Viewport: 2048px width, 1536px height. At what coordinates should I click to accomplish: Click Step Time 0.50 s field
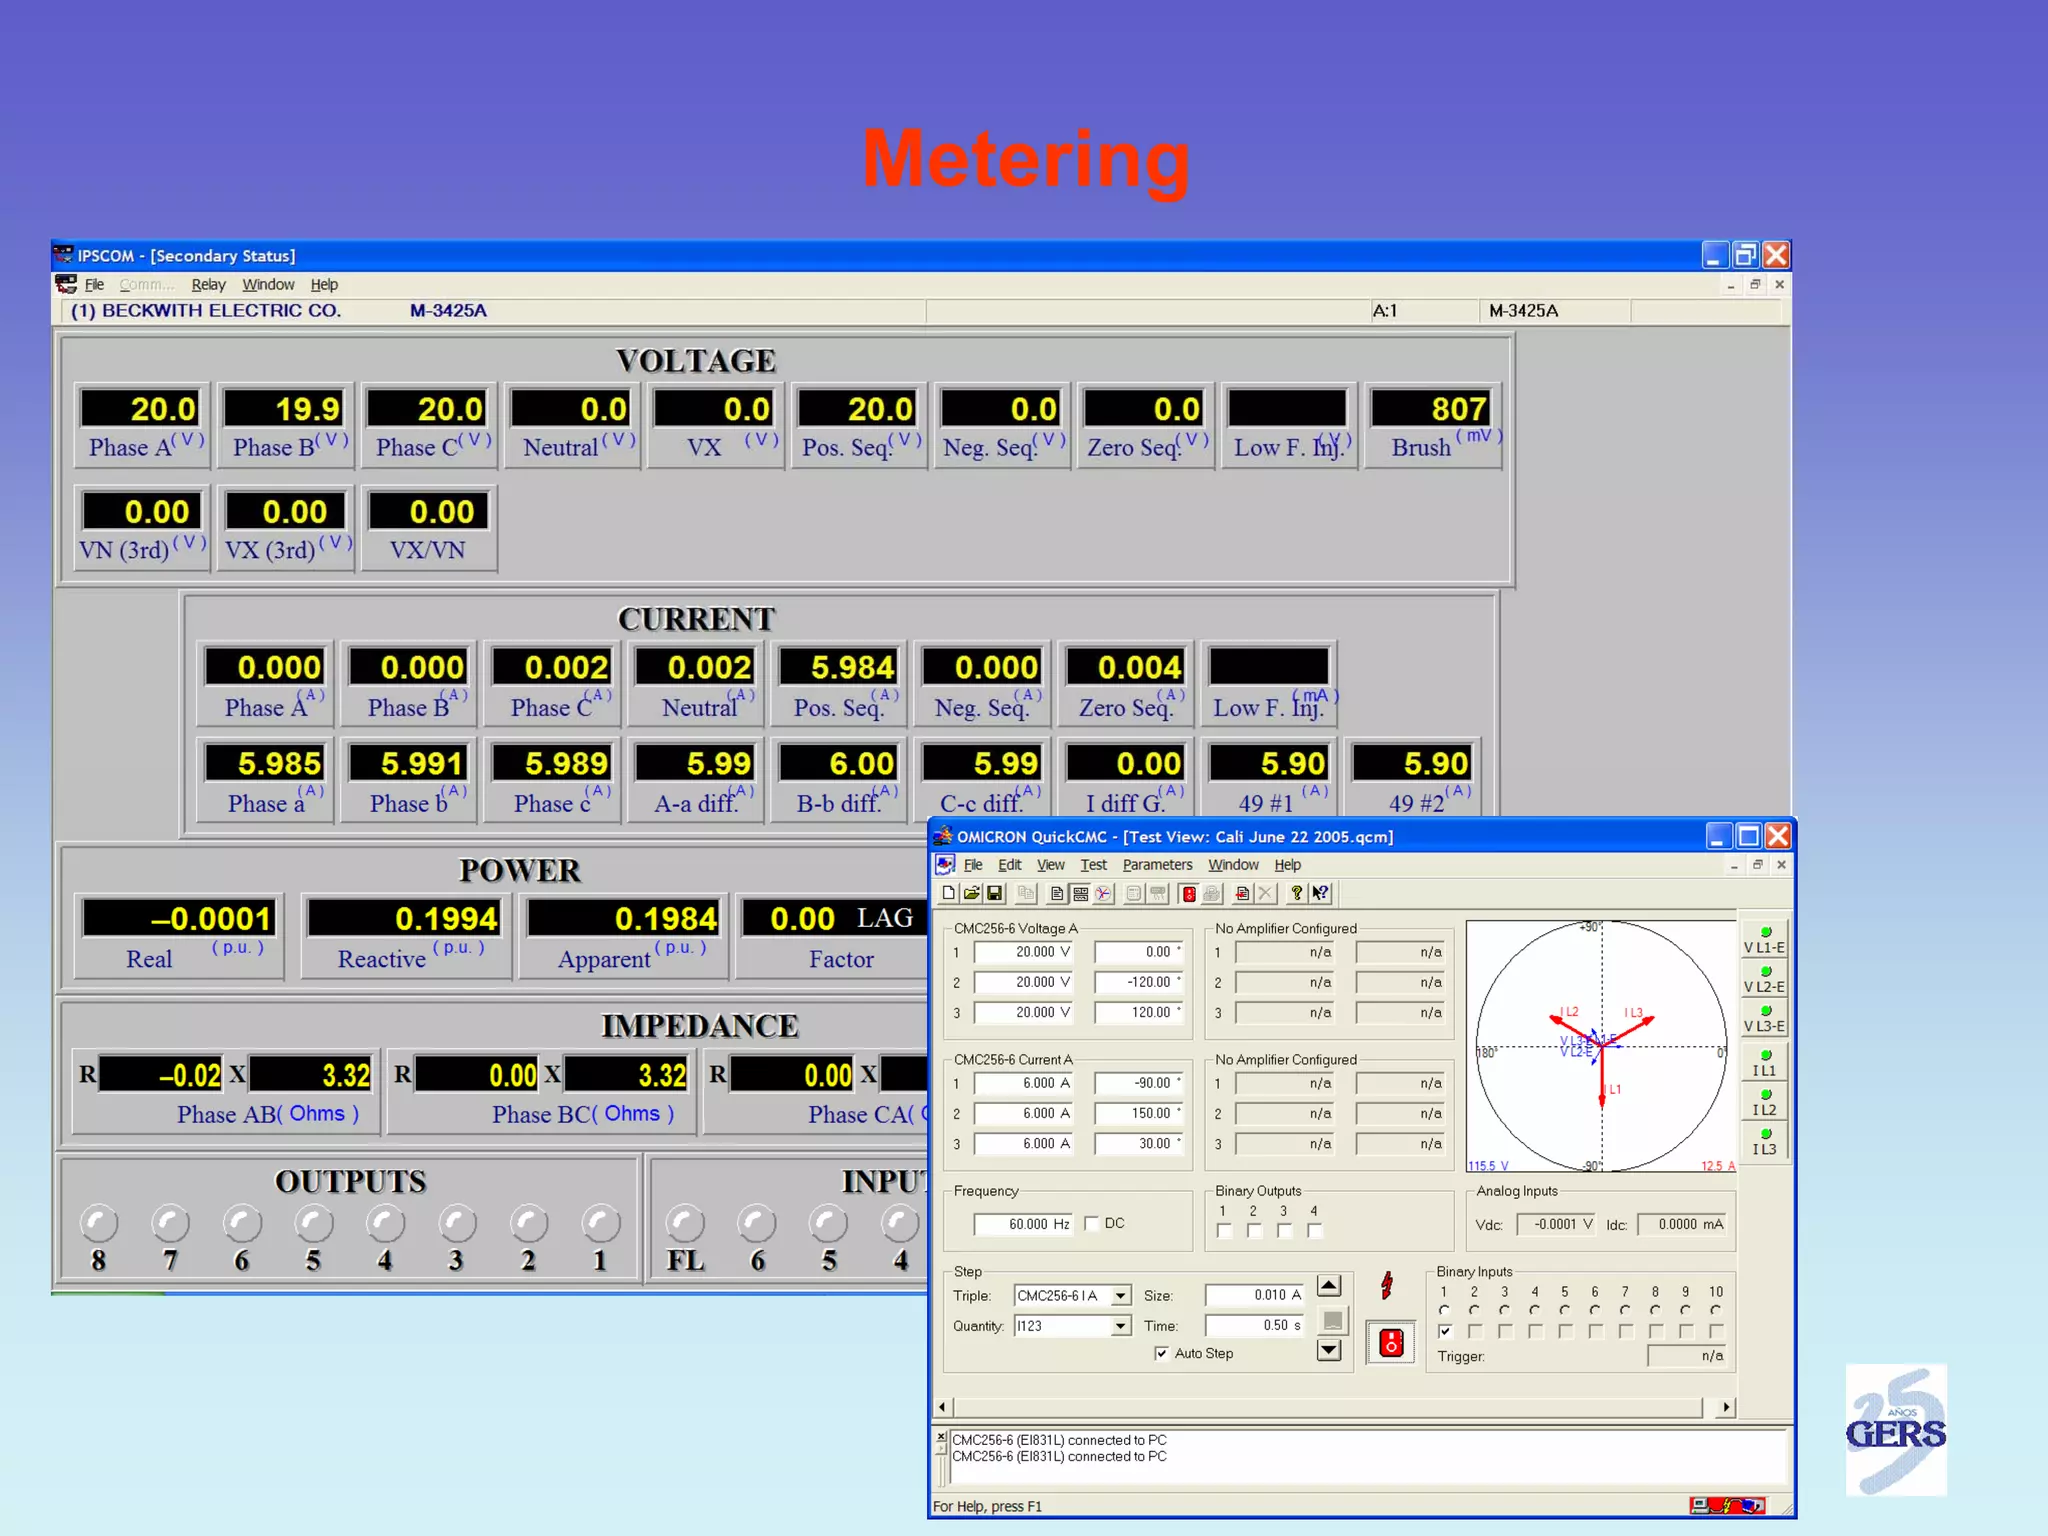[x=1255, y=1325]
